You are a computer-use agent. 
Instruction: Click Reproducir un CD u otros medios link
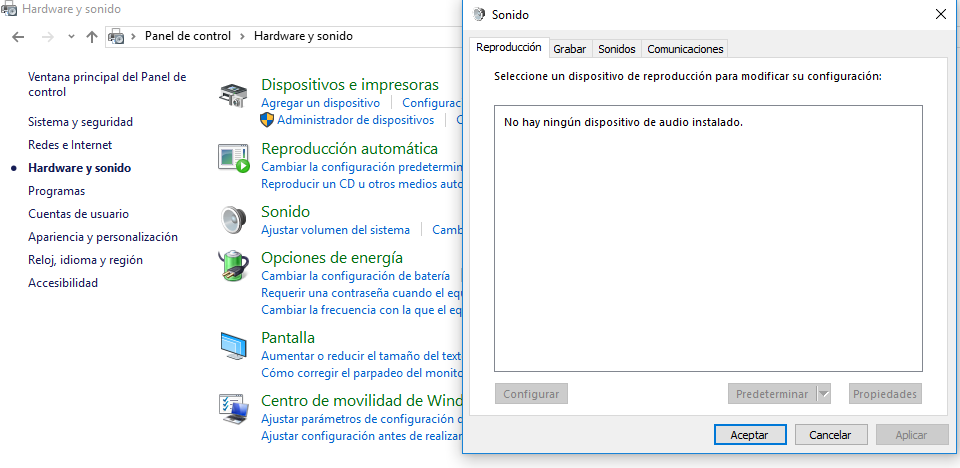361,184
